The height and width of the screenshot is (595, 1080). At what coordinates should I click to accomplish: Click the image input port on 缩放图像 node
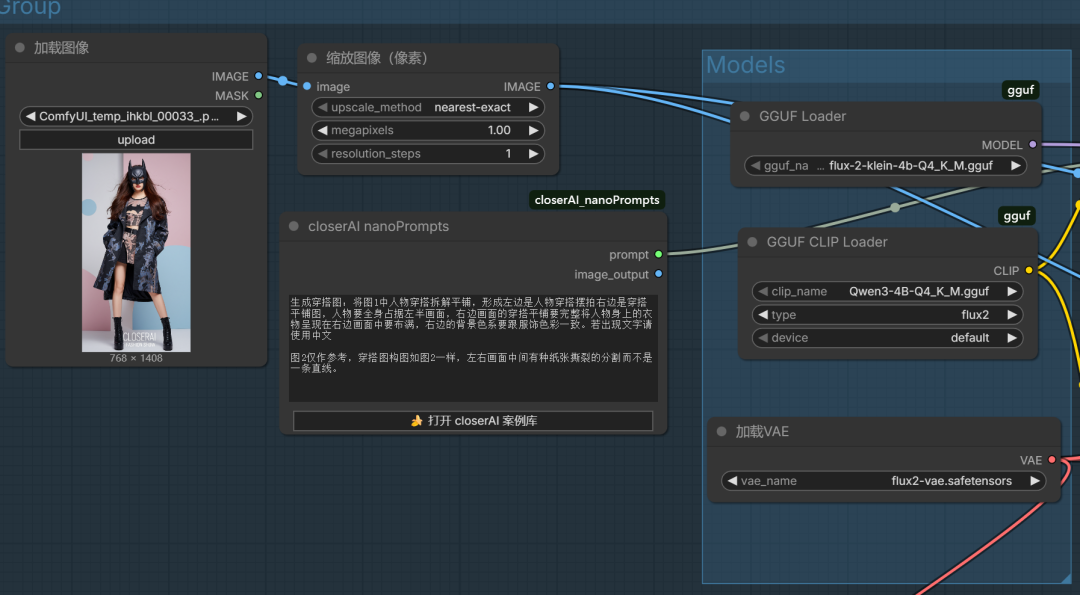point(307,86)
